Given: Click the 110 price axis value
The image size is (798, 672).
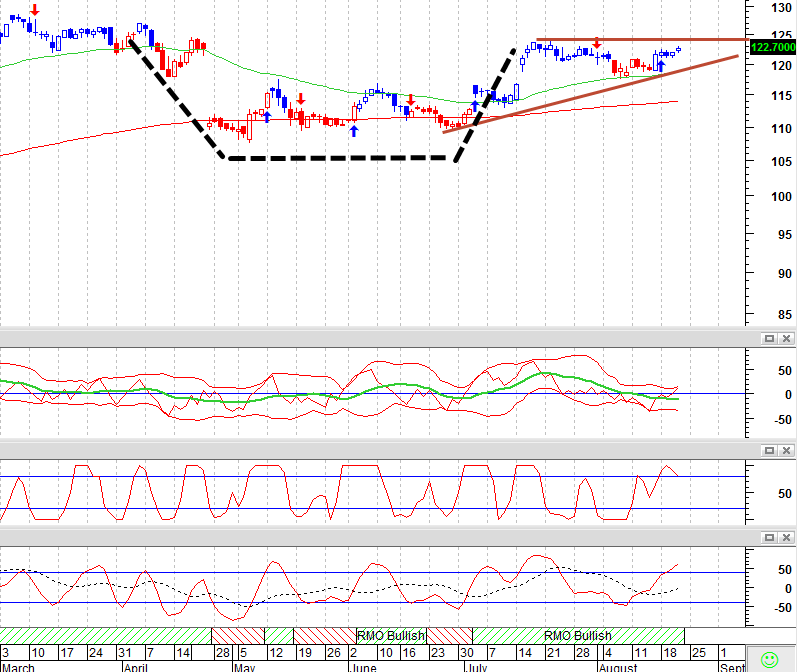Looking at the screenshot, I should pos(781,129).
